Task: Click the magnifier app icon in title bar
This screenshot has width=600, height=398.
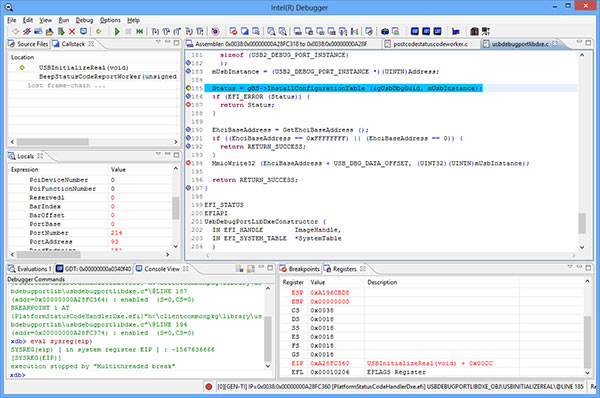Action: point(9,7)
